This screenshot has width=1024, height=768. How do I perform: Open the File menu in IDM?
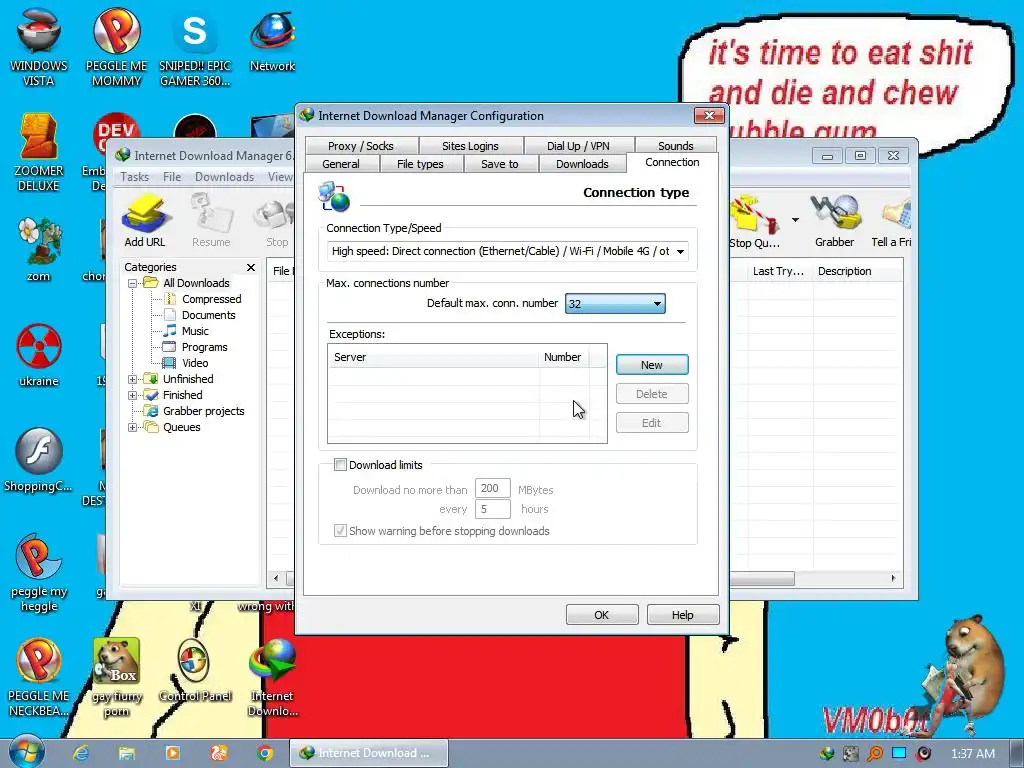(x=172, y=177)
